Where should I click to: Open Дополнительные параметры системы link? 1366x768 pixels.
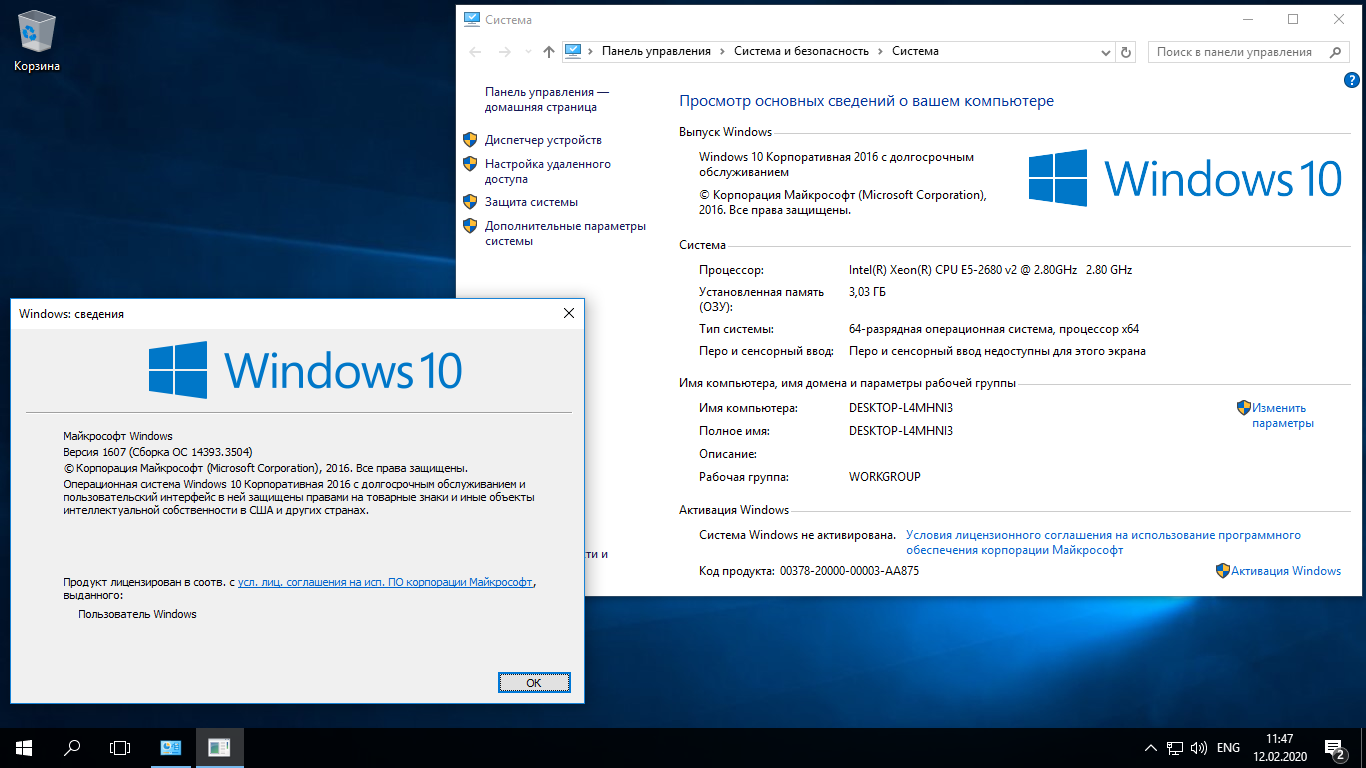point(565,233)
